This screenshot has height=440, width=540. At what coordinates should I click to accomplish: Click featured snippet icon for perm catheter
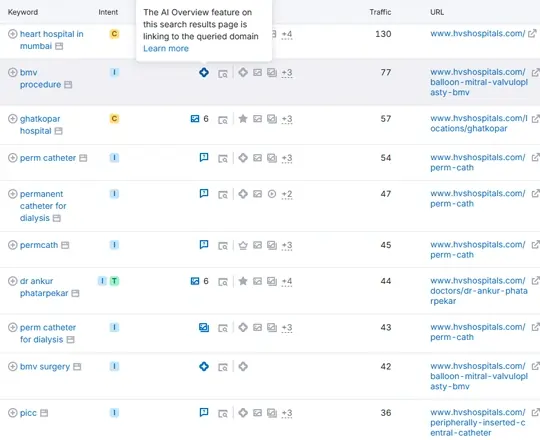point(204,157)
